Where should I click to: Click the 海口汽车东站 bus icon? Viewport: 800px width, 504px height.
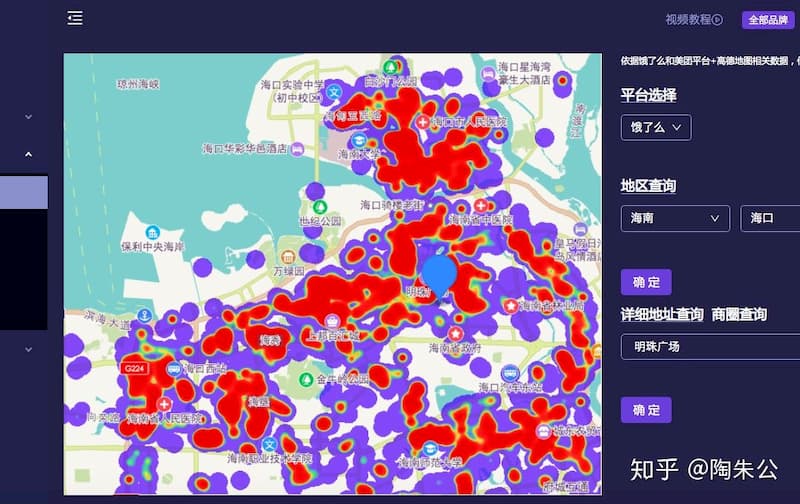point(510,373)
